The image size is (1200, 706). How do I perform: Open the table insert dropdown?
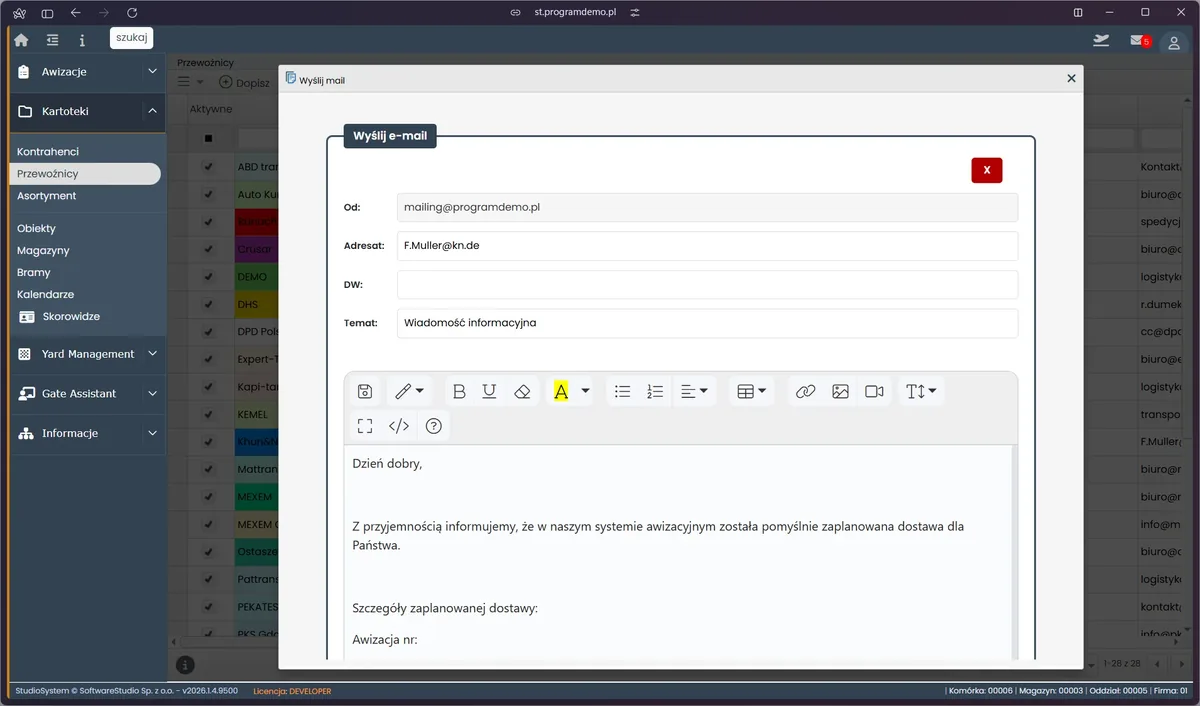click(752, 391)
